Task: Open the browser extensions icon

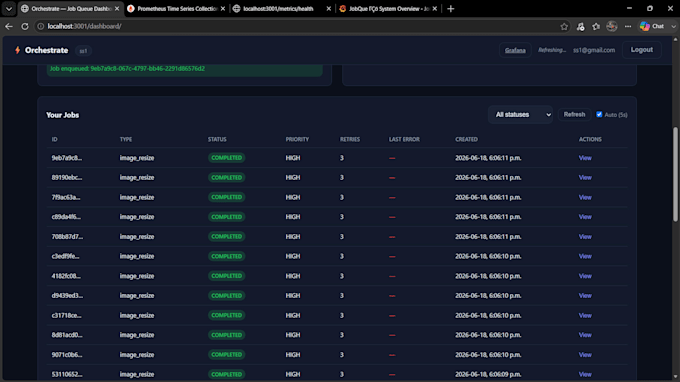Action: tap(580, 26)
